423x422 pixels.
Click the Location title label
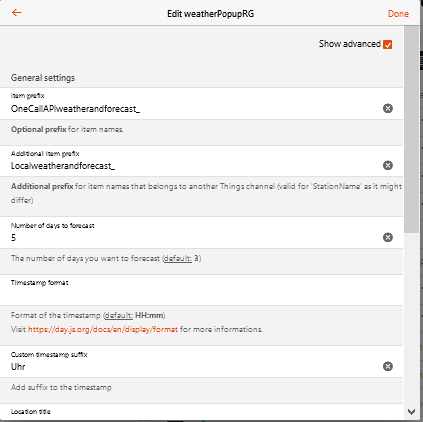31,412
